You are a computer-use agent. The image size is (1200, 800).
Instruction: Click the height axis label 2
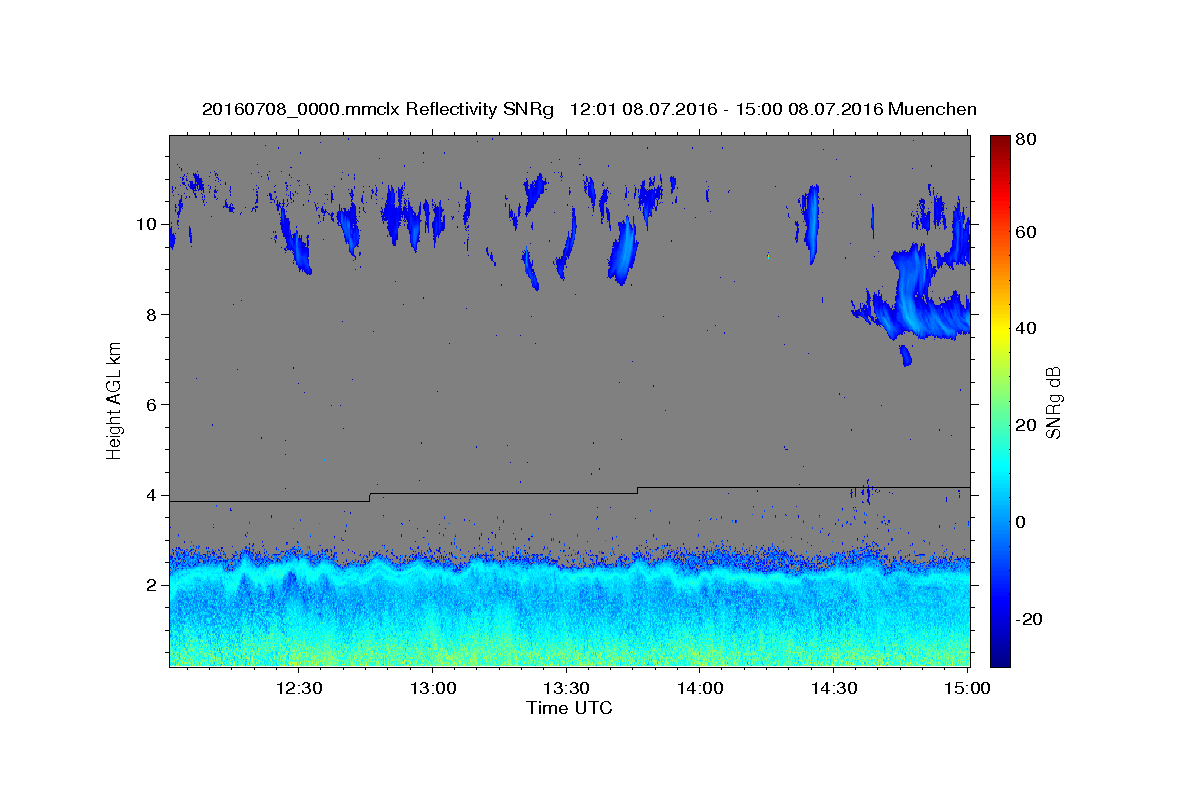coord(153,585)
